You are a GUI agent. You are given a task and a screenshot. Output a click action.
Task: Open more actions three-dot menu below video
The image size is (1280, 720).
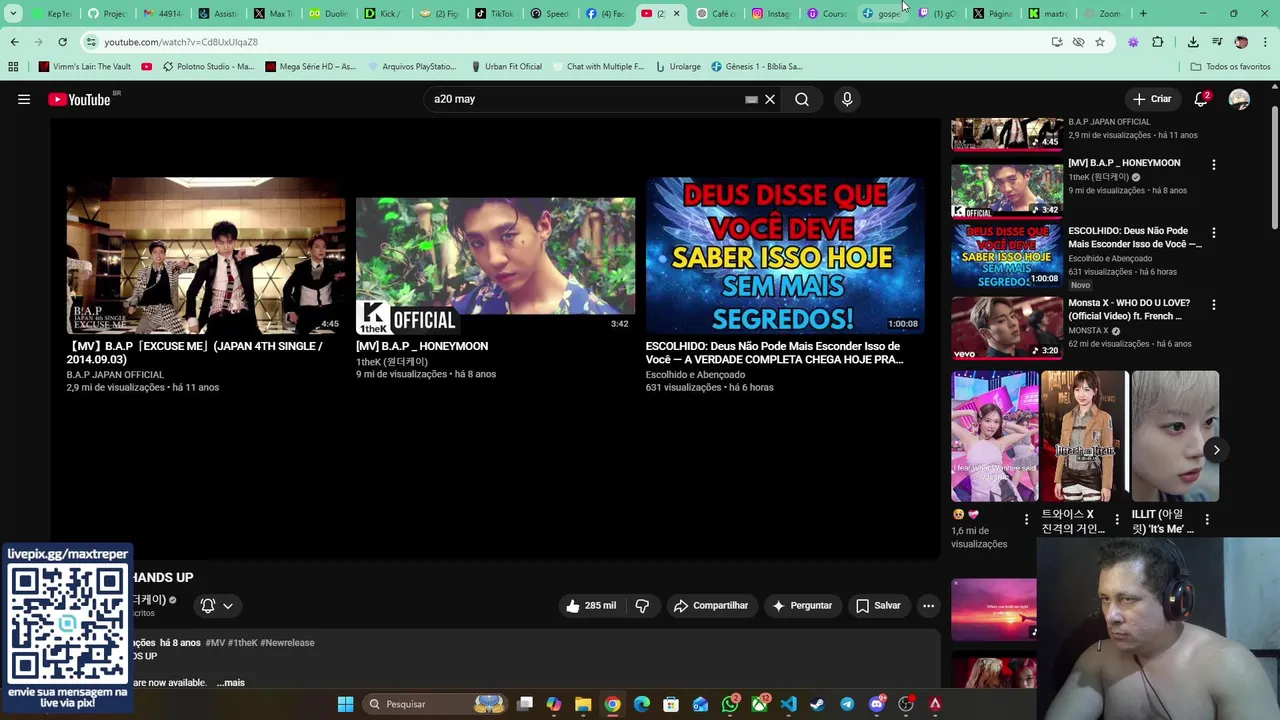tap(928, 605)
